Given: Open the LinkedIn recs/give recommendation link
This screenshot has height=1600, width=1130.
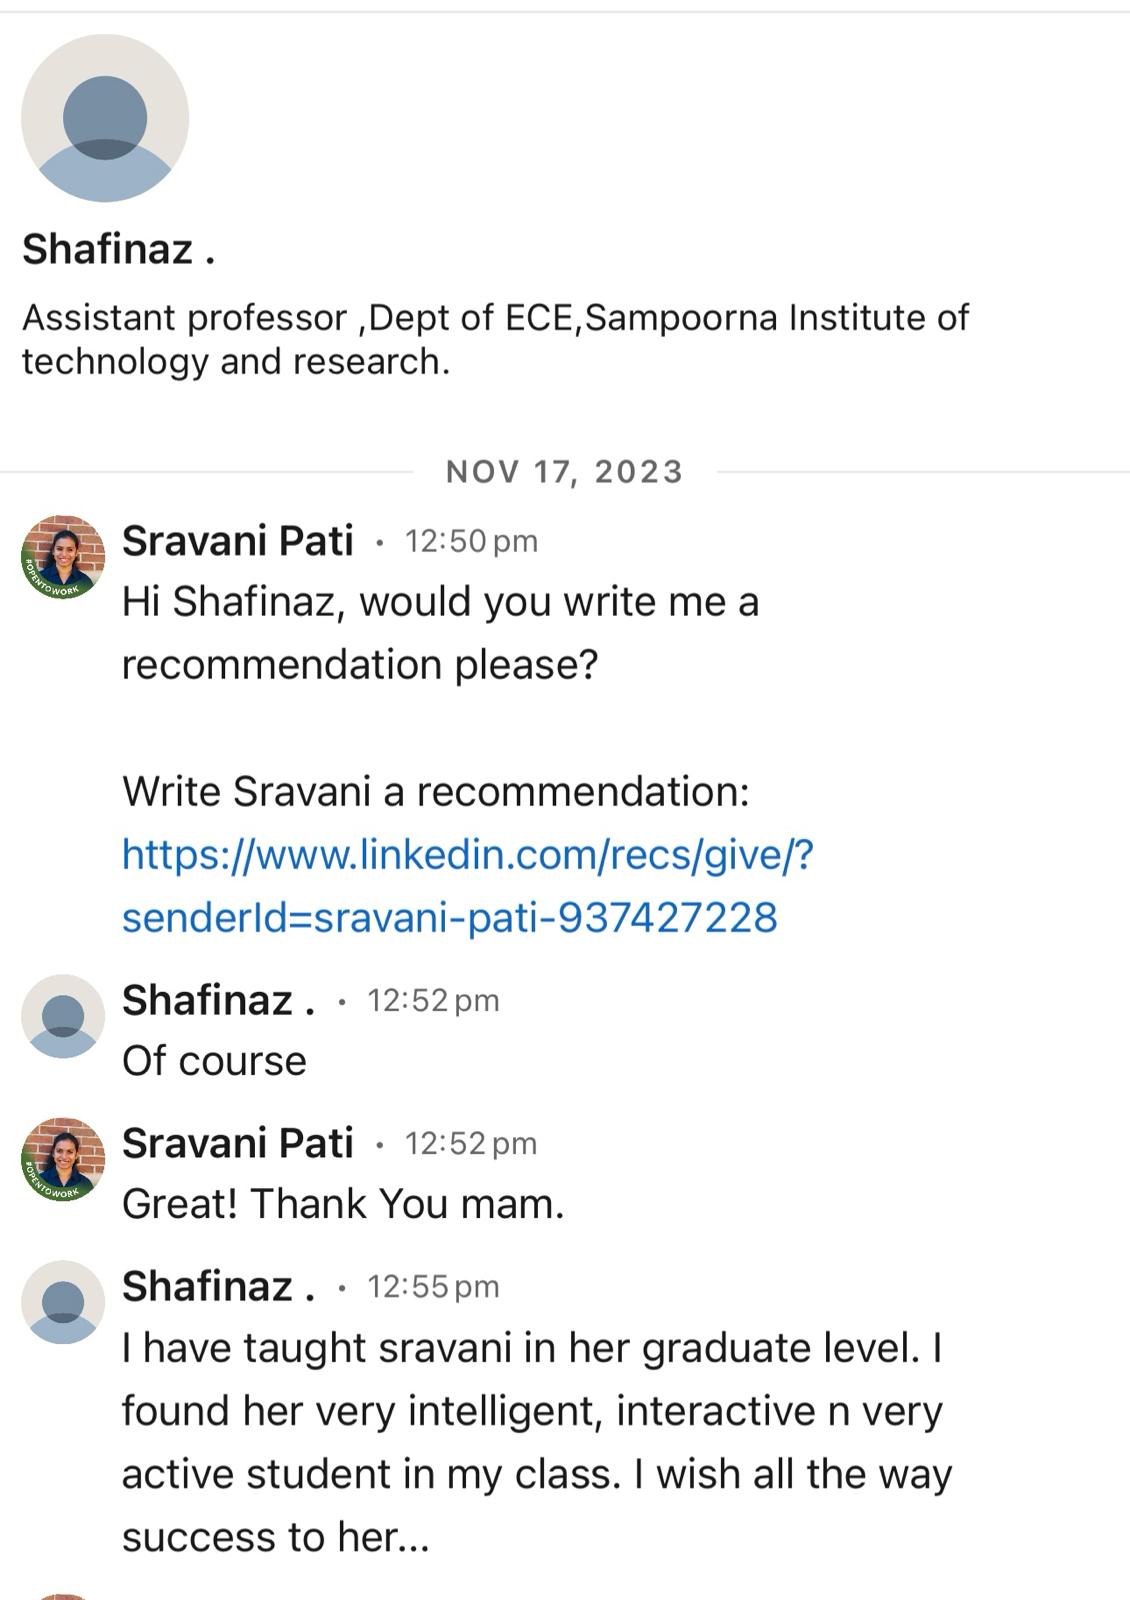Looking at the screenshot, I should pyautogui.click(x=468, y=886).
